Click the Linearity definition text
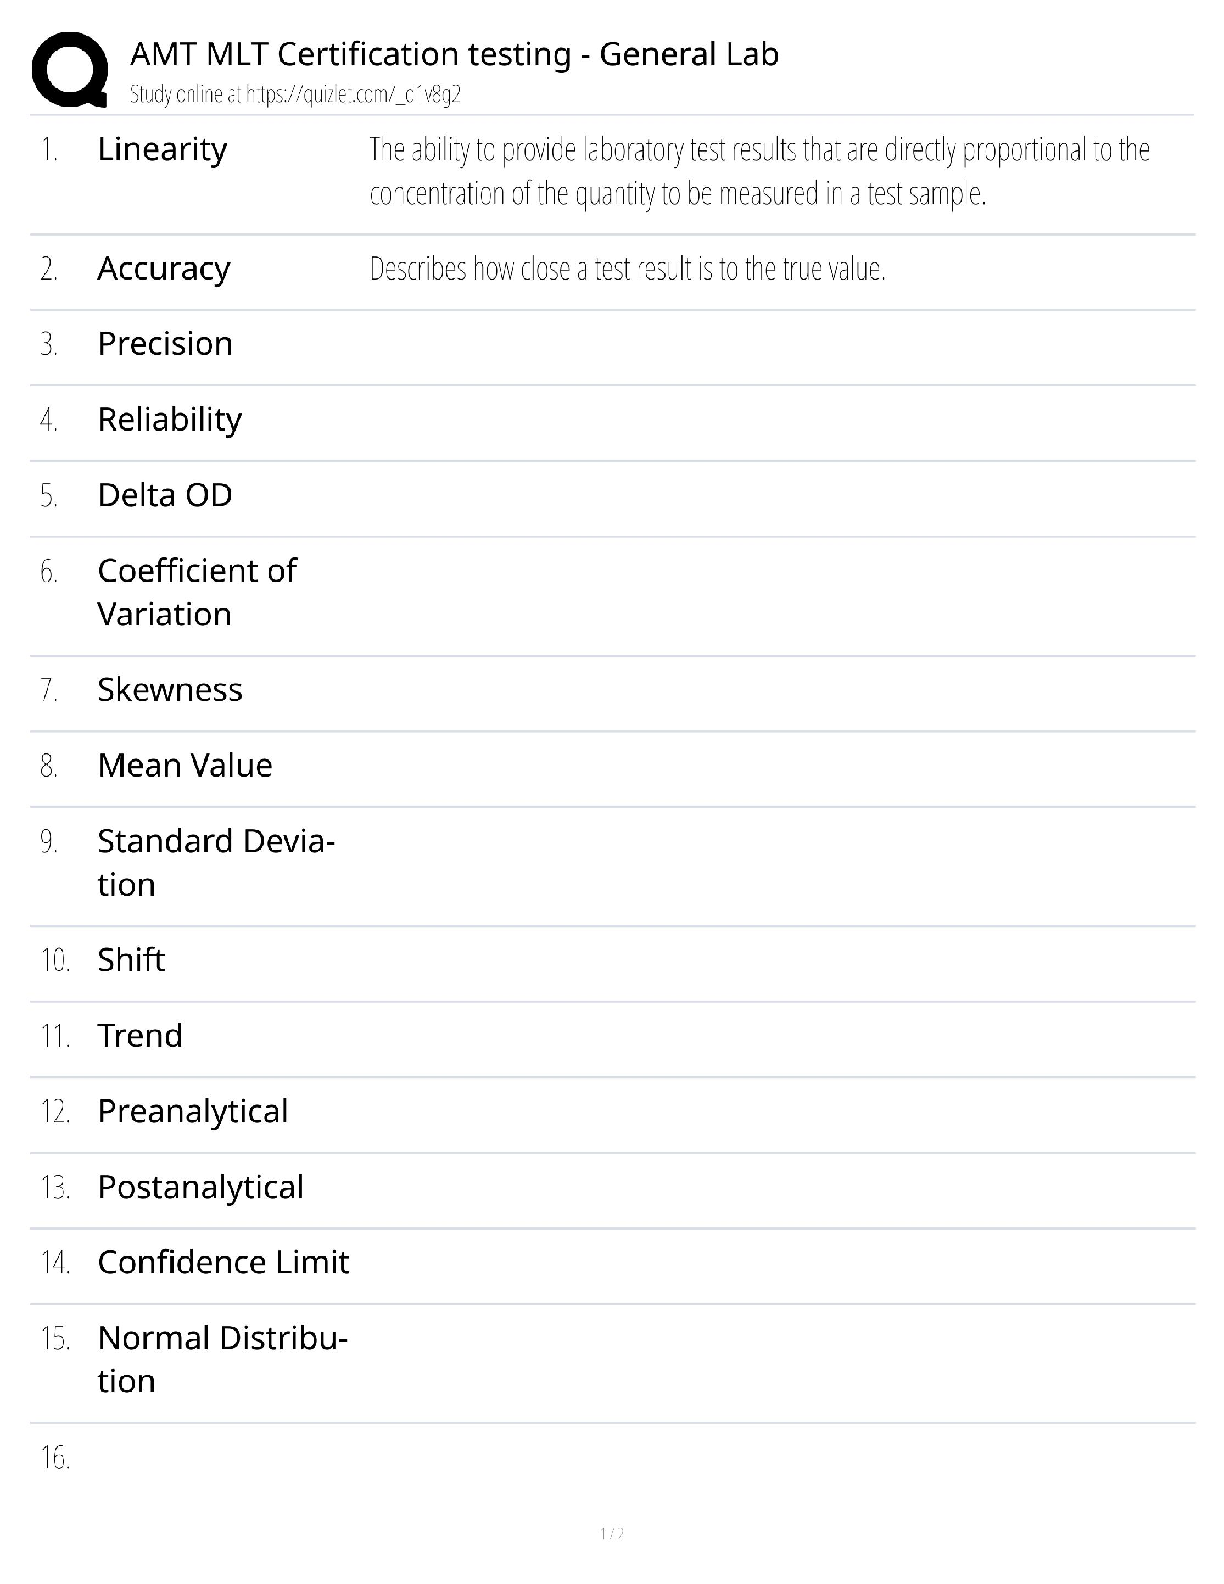The height and width of the screenshot is (1584, 1224). click(x=759, y=172)
